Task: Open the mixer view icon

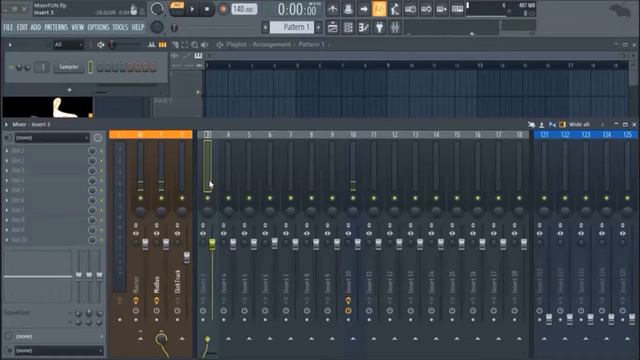Action: tap(395, 27)
